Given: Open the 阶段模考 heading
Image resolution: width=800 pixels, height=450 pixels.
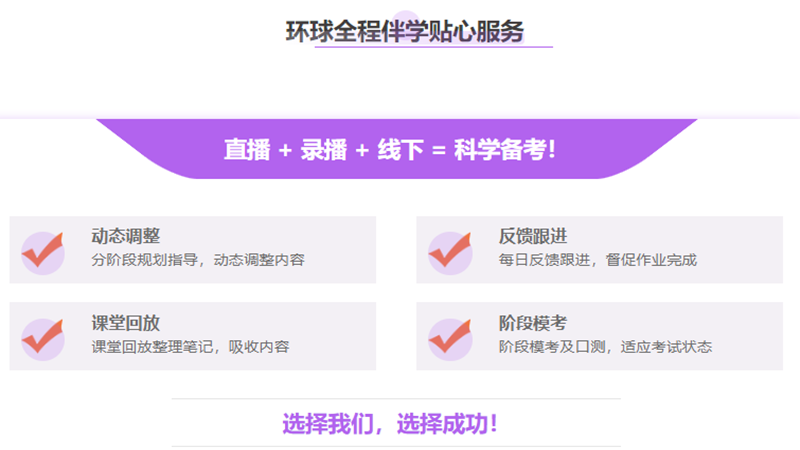Looking at the screenshot, I should (x=533, y=323).
